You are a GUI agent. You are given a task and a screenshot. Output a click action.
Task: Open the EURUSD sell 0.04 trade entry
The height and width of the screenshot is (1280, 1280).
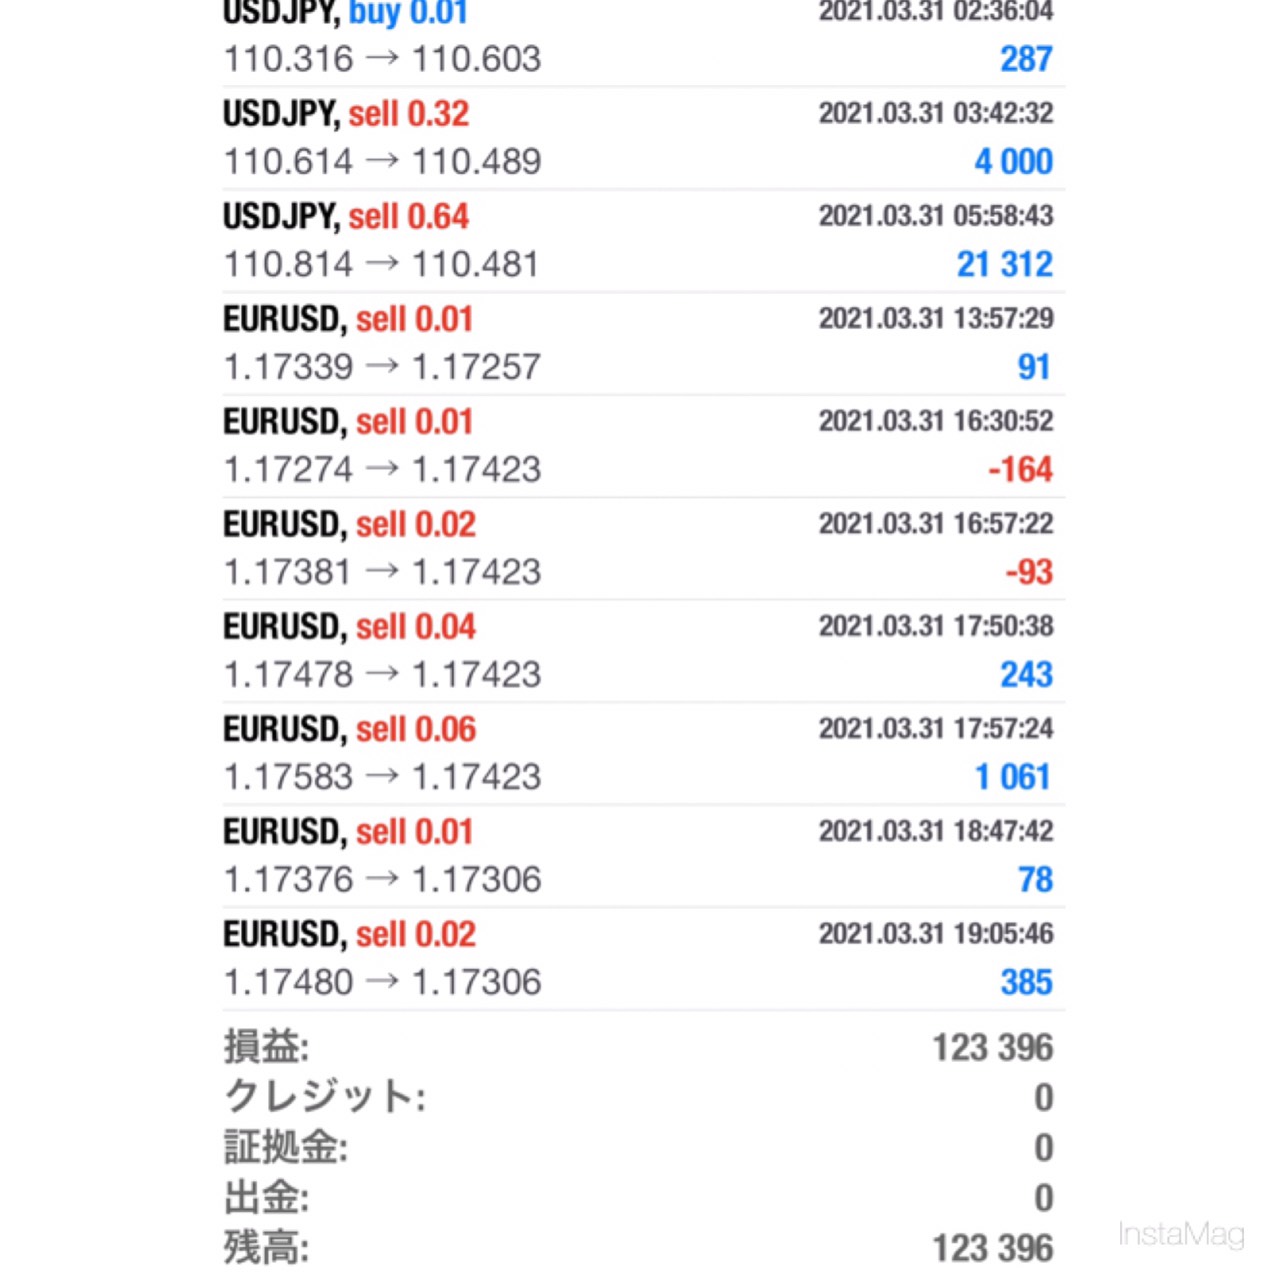click(x=640, y=651)
